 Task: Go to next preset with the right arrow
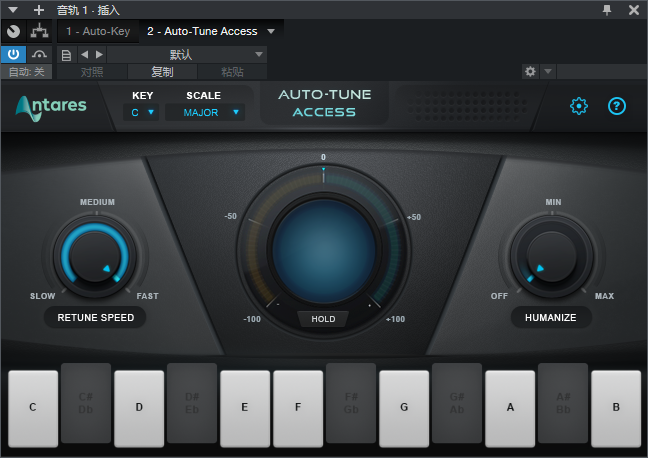point(99,55)
